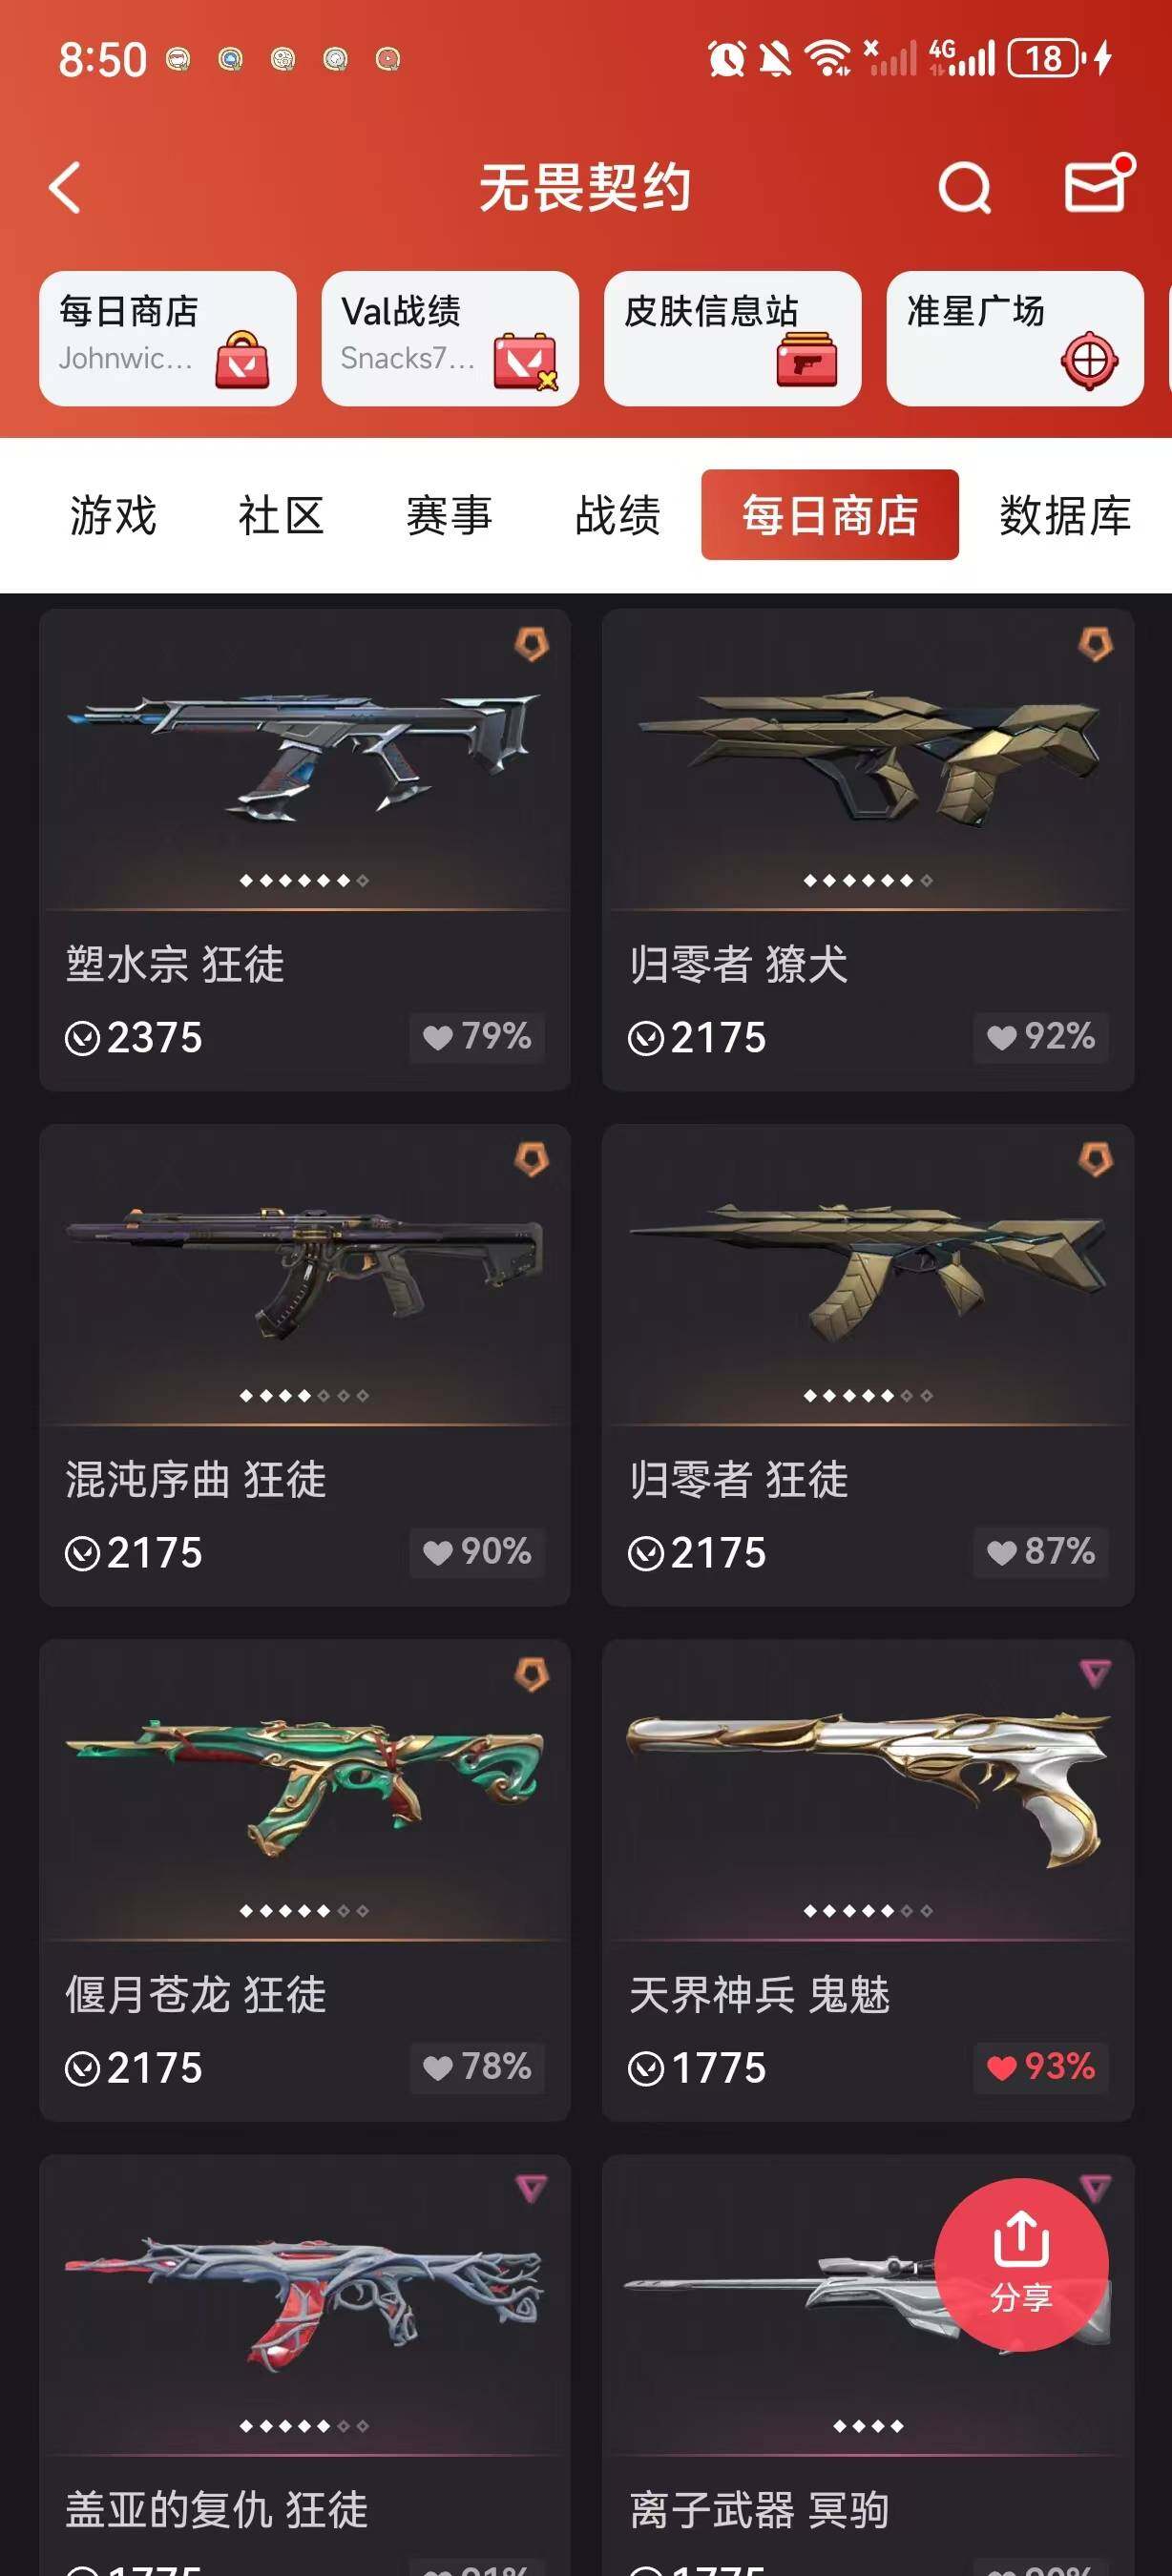This screenshot has width=1172, height=2576.
Task: Open the 数据库 tab
Action: (x=1065, y=515)
